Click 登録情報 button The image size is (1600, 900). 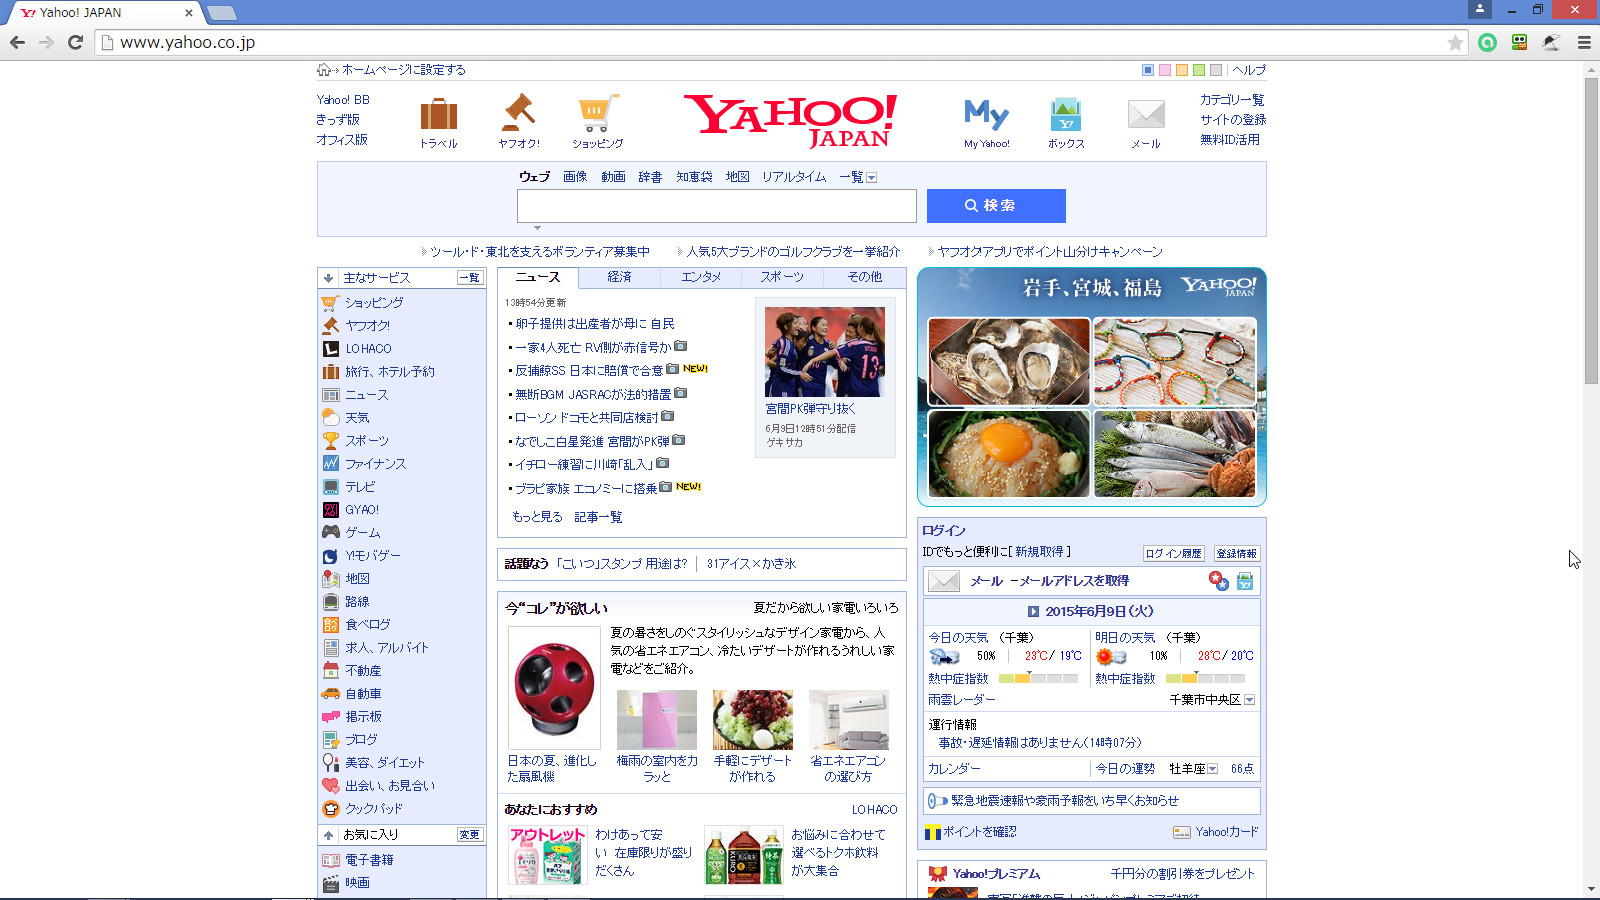click(1237, 554)
